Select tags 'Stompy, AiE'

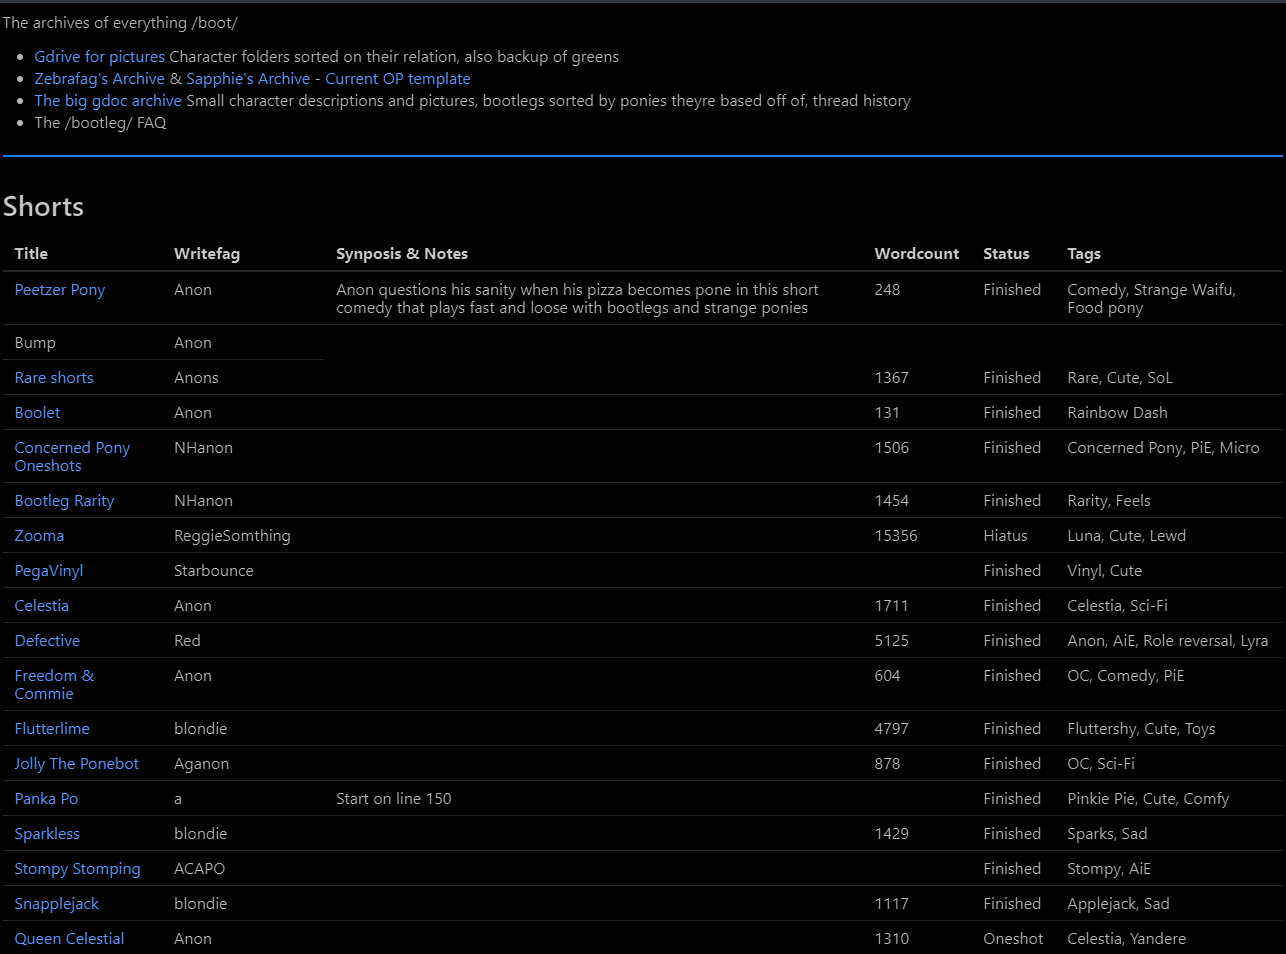click(x=1109, y=869)
